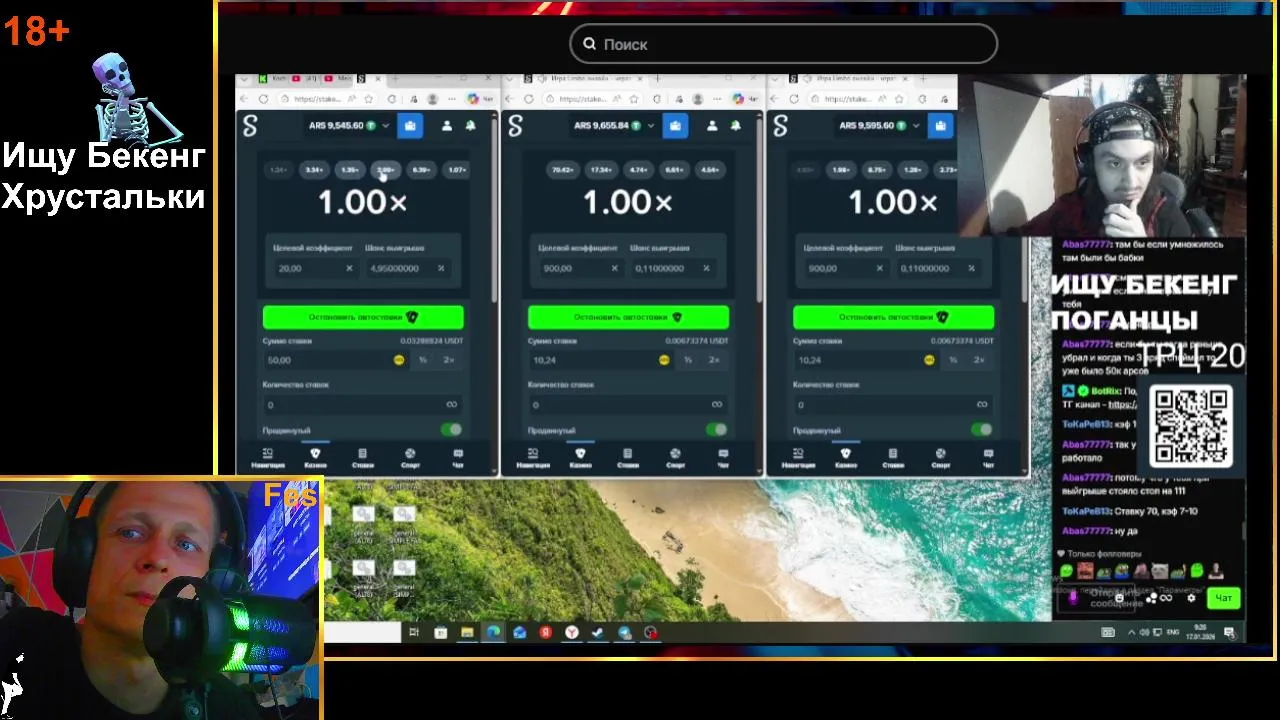Viewport: 1280px width, 720px height.
Task: Open notifications bell in ARS 9,655.84 window
Action: pos(735,126)
